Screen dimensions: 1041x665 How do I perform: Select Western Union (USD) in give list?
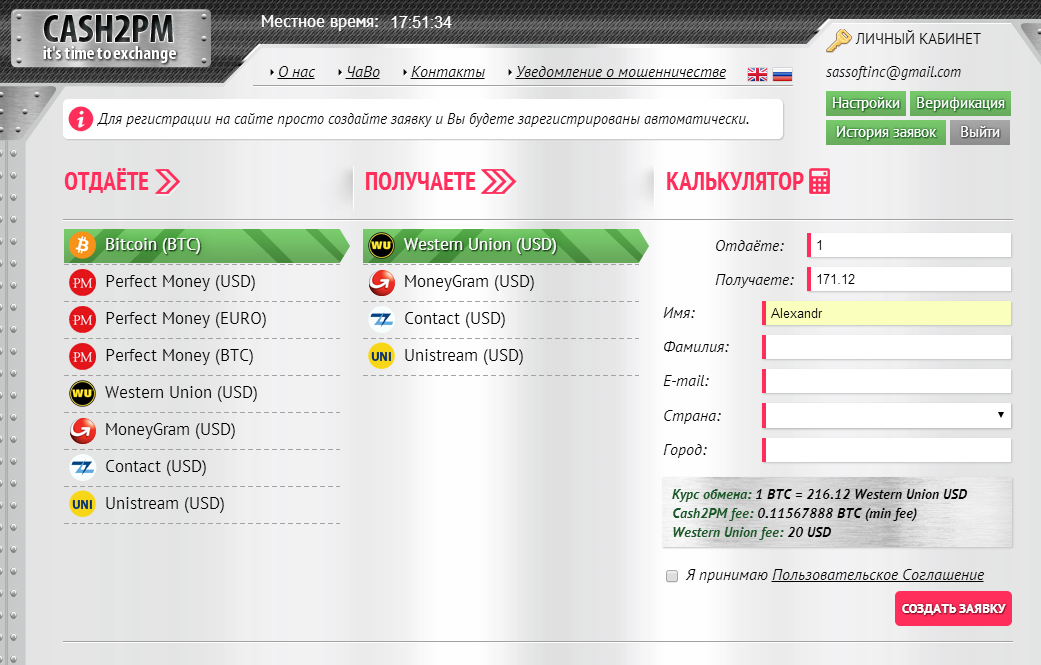(202, 394)
